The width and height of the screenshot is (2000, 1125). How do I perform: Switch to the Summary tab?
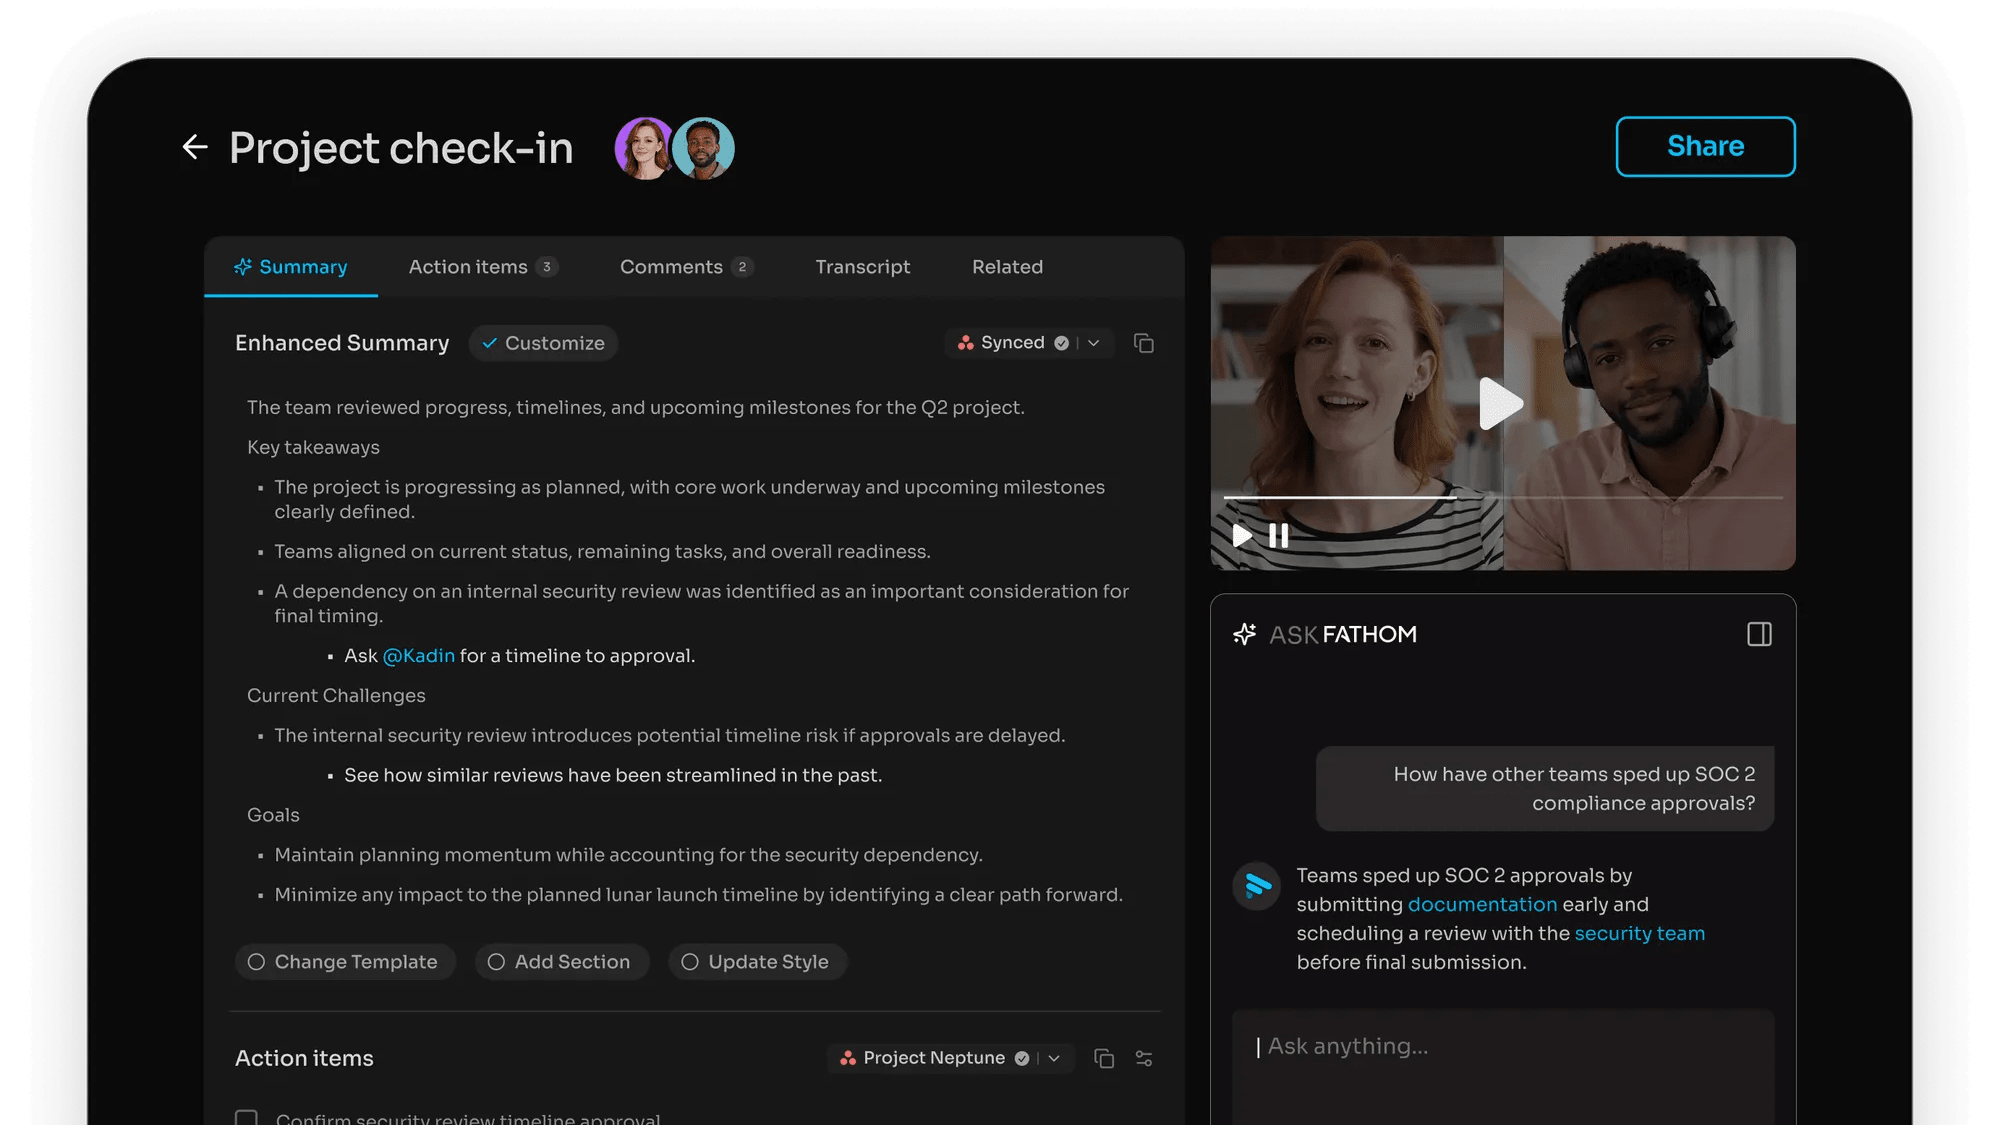[x=291, y=267]
